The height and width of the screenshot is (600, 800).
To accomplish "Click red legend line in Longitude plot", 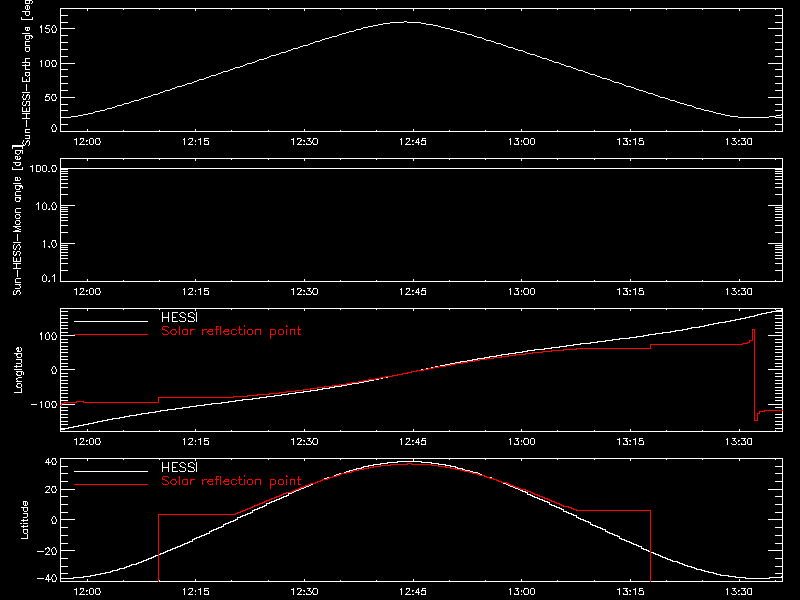I will point(111,335).
